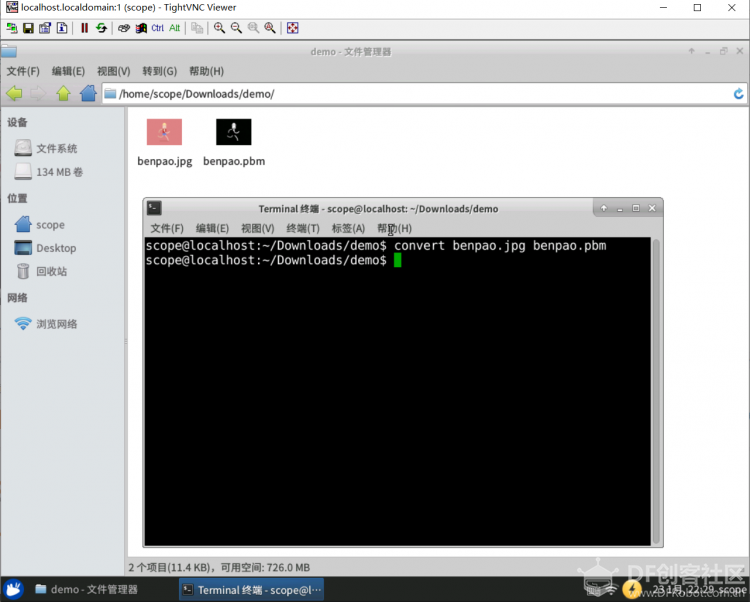This screenshot has height=602, width=750.
Task: Show connection info icon
Action: [x=62, y=28]
